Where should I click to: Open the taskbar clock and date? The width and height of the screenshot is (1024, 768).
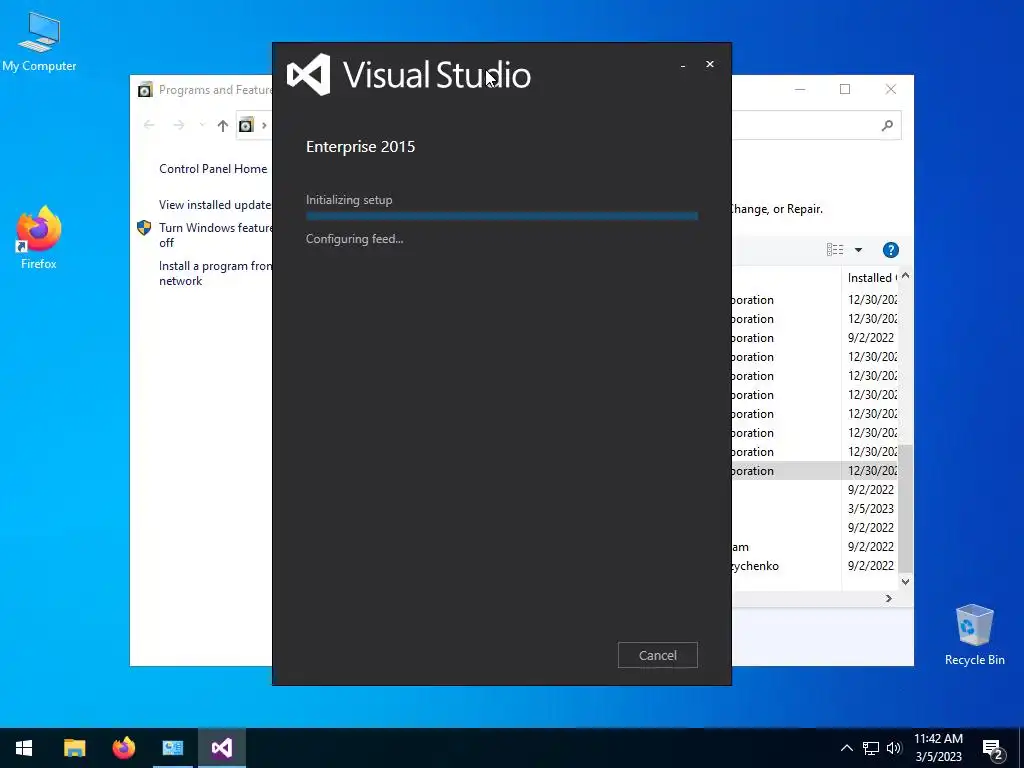point(938,748)
